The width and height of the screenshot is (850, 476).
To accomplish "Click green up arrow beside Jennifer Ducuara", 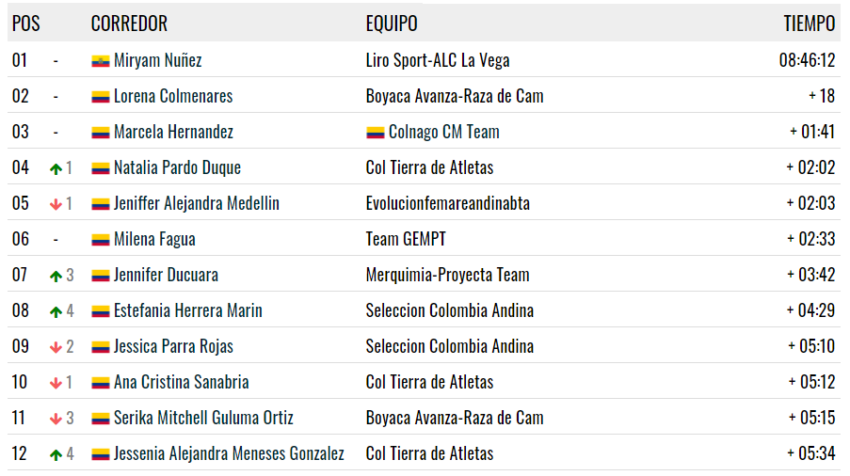I will (x=56, y=276).
